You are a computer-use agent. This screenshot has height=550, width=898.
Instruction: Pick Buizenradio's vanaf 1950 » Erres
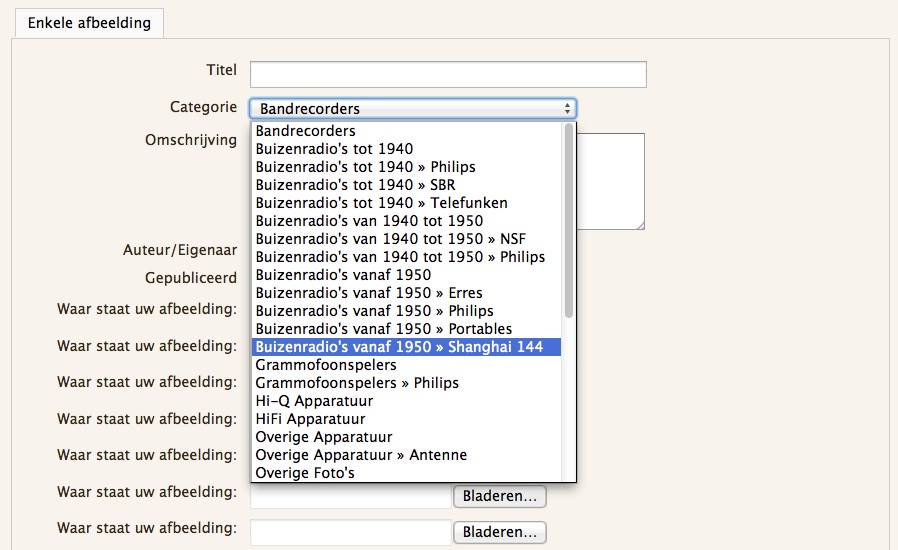369,293
